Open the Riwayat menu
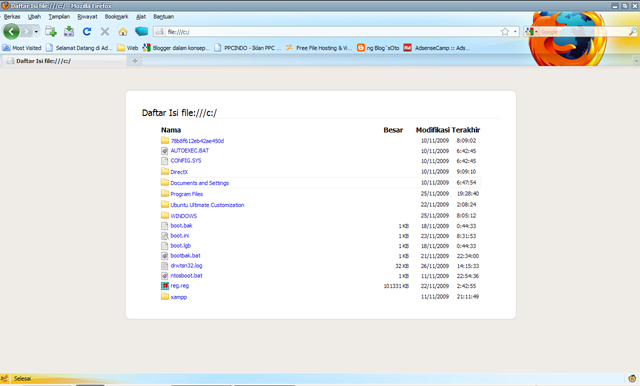This screenshot has height=386, width=640. (87, 17)
